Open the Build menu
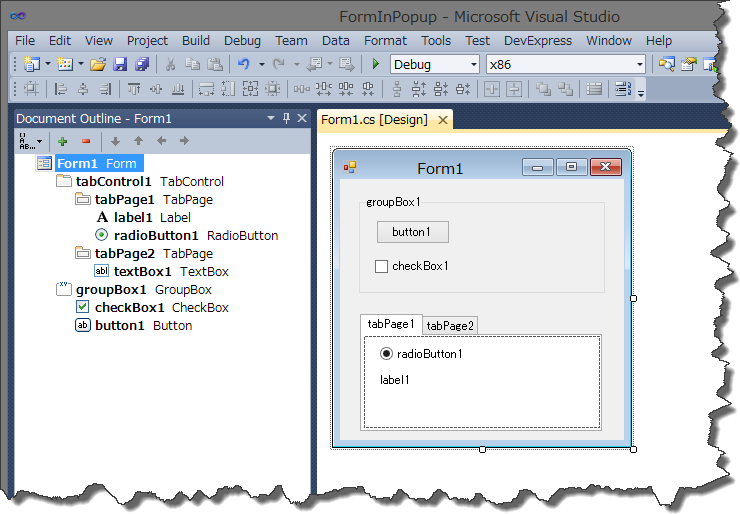The image size is (740, 514). tap(196, 41)
